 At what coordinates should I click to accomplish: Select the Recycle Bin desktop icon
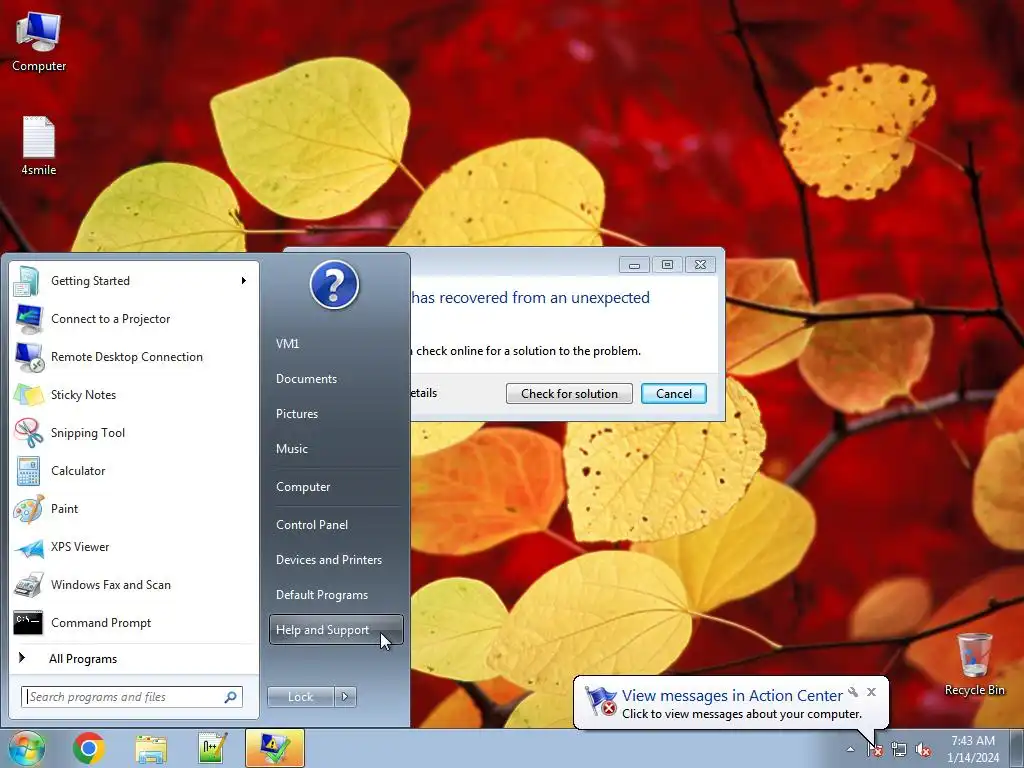tap(974, 665)
